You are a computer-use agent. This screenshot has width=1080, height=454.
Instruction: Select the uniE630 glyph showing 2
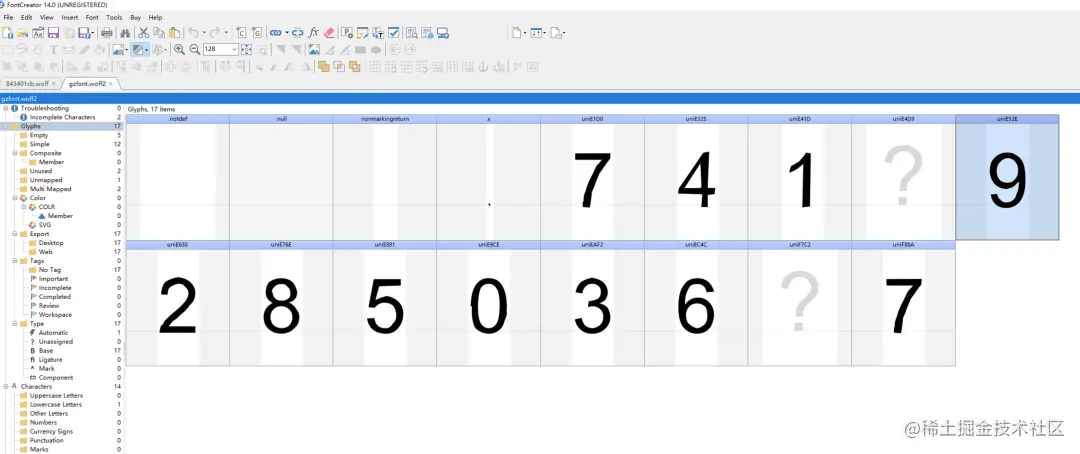tap(178, 303)
